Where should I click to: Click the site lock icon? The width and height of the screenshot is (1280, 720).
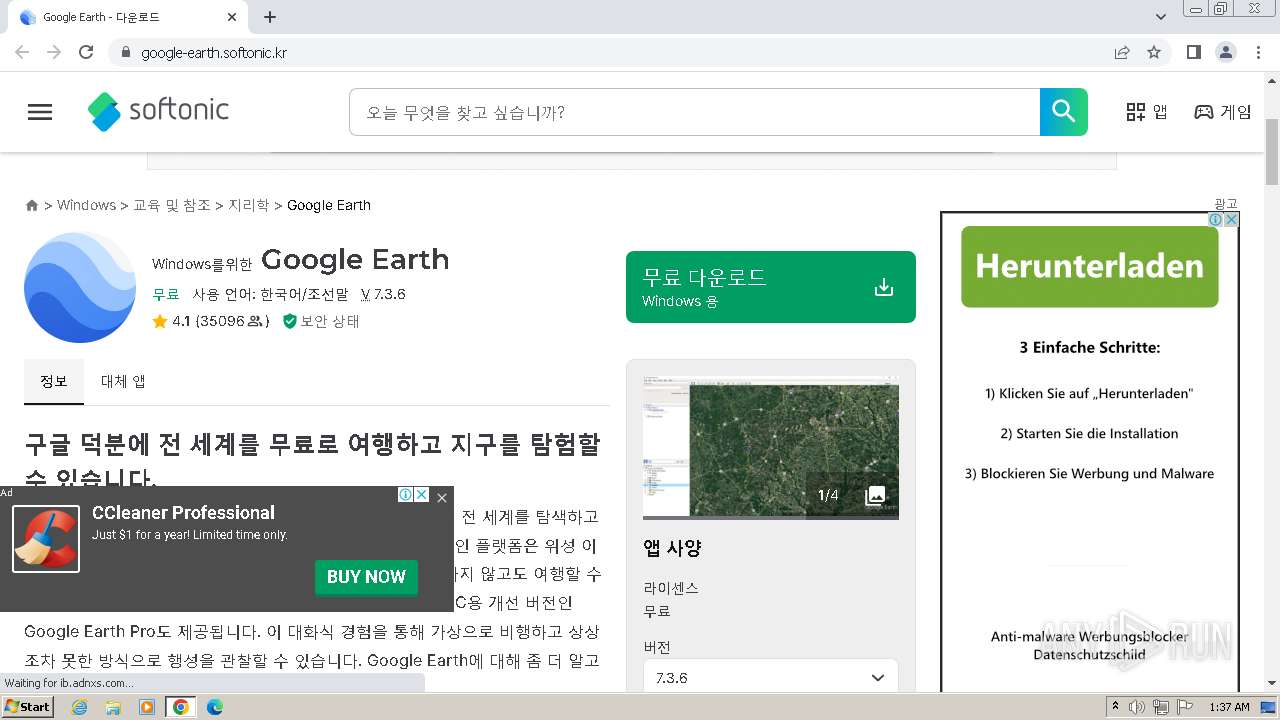pyautogui.click(x=125, y=52)
